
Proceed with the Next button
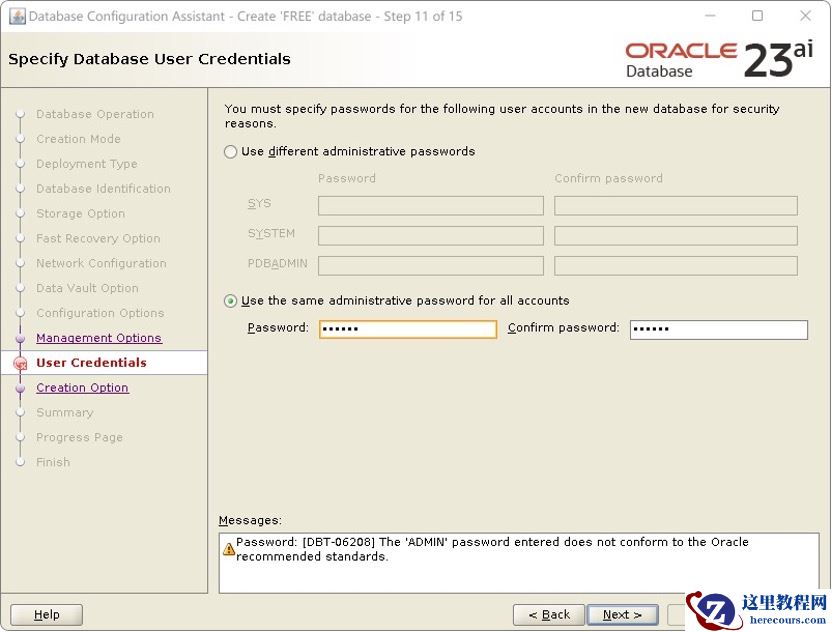622,614
